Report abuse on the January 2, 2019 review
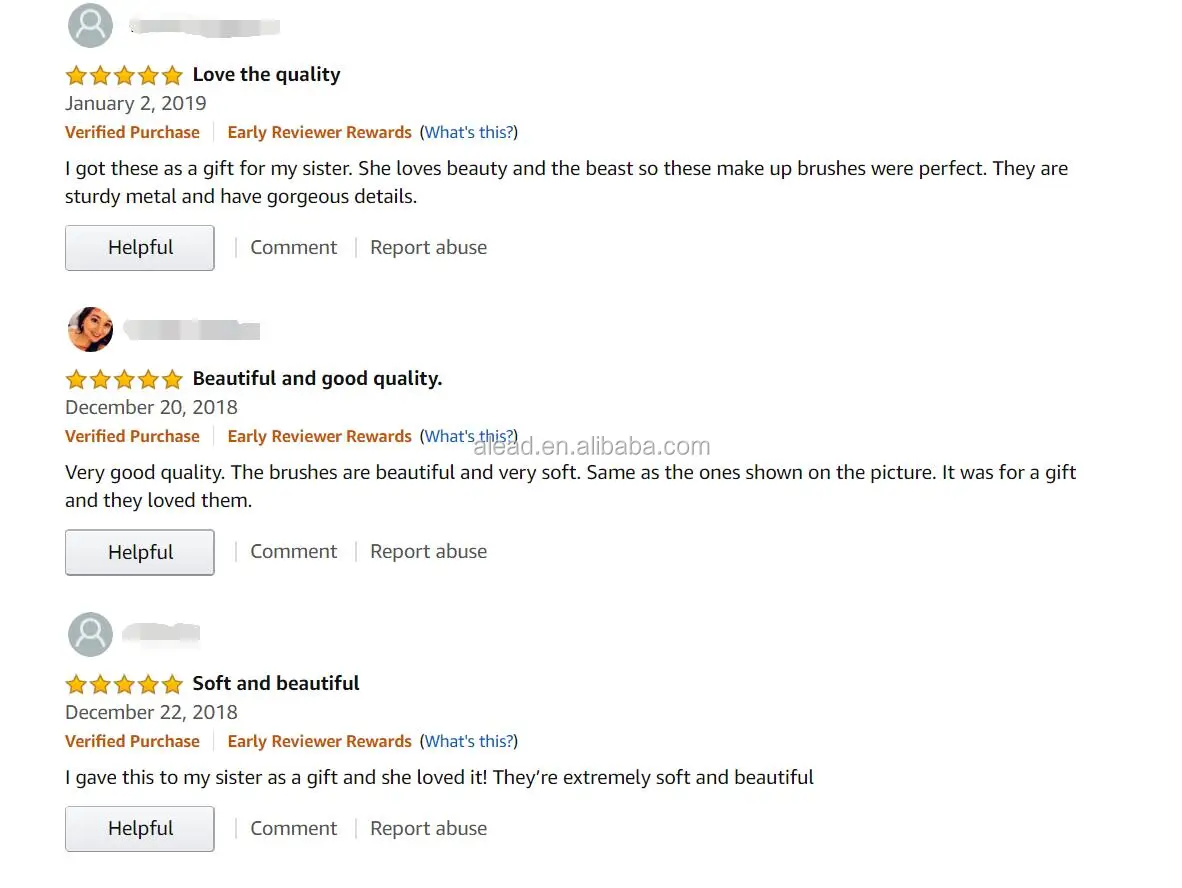 click(x=428, y=247)
